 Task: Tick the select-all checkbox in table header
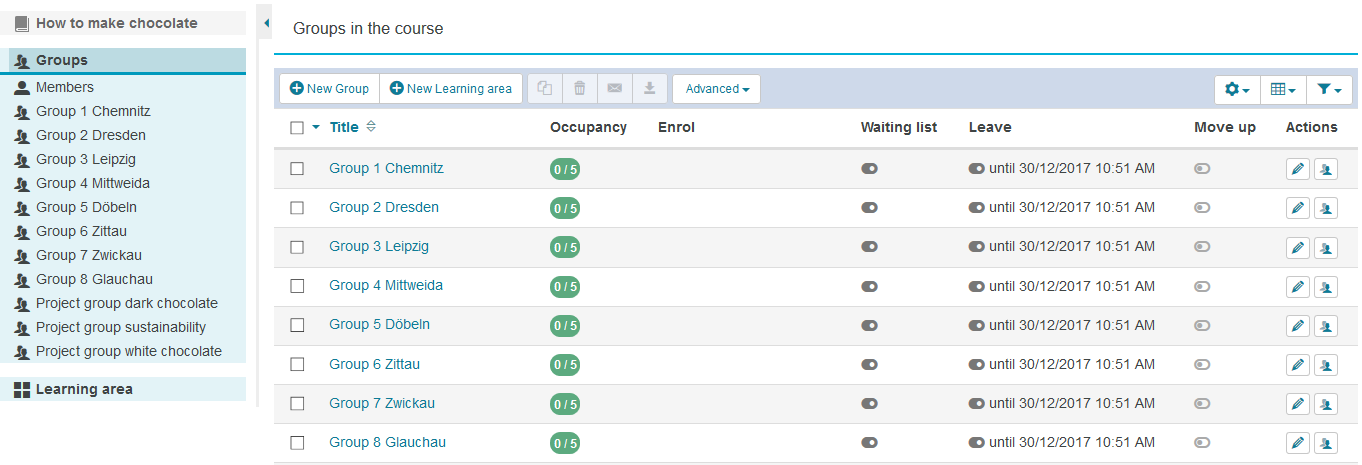[x=297, y=127]
